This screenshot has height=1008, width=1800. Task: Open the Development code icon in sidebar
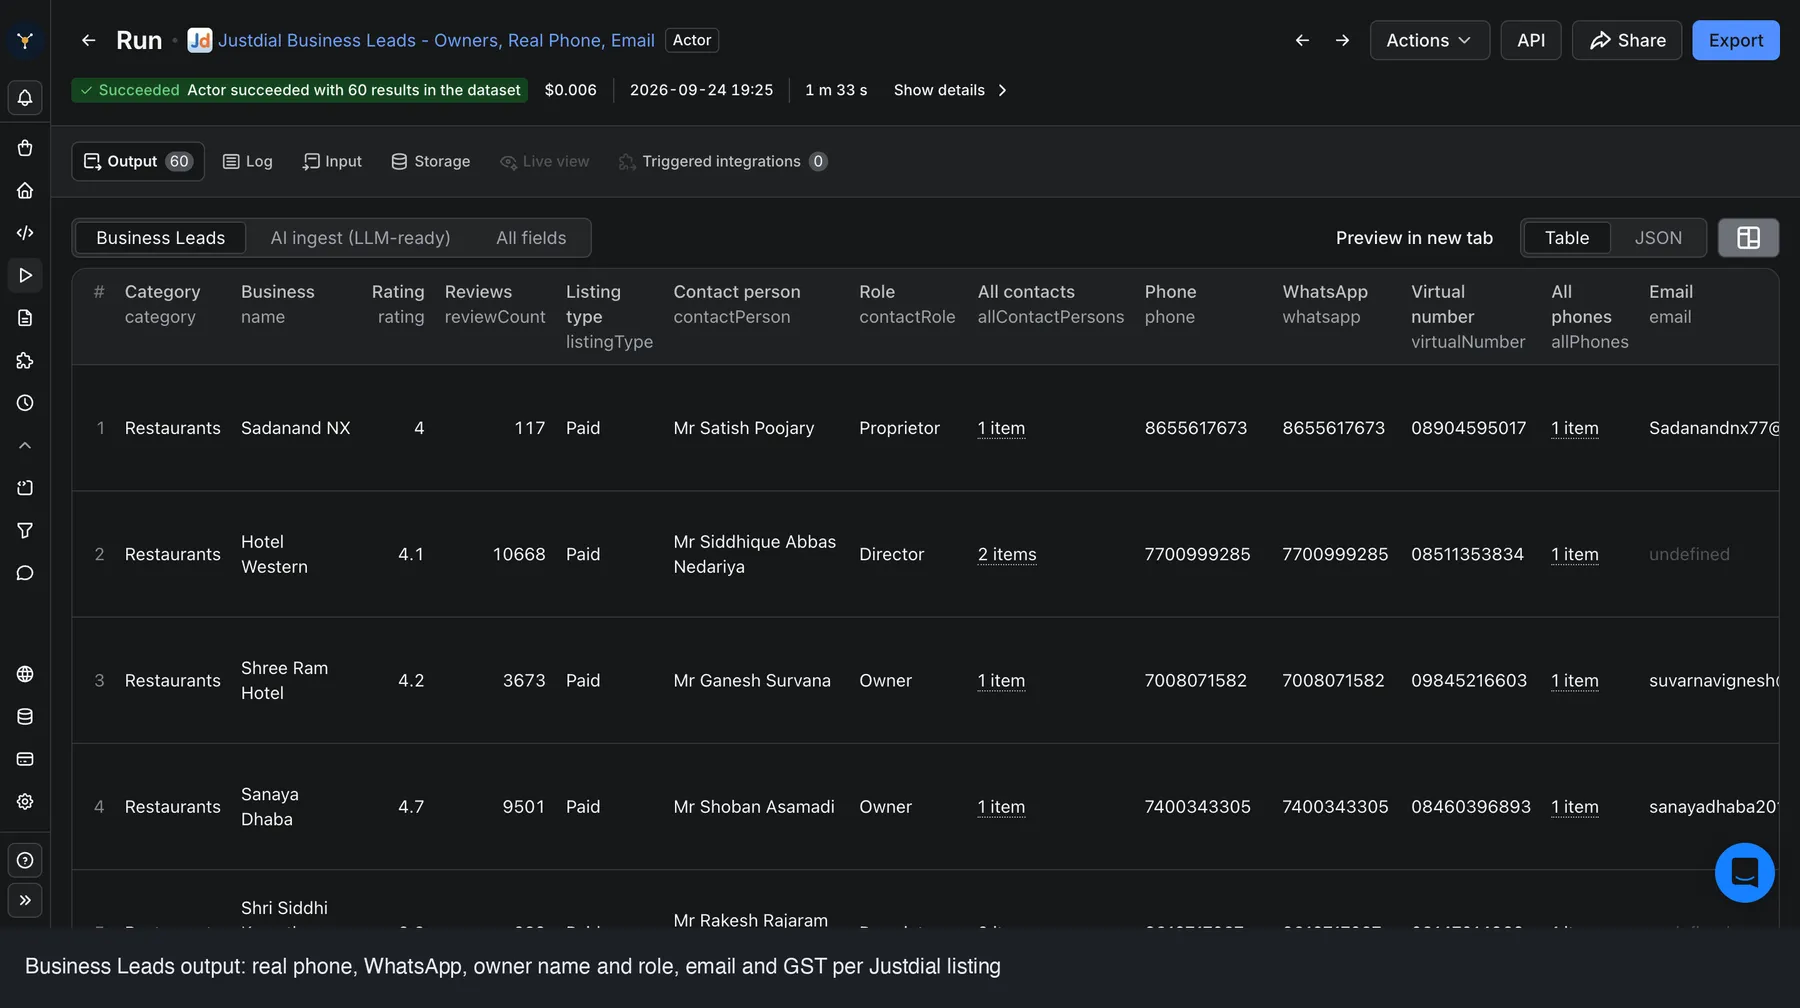pos(25,233)
